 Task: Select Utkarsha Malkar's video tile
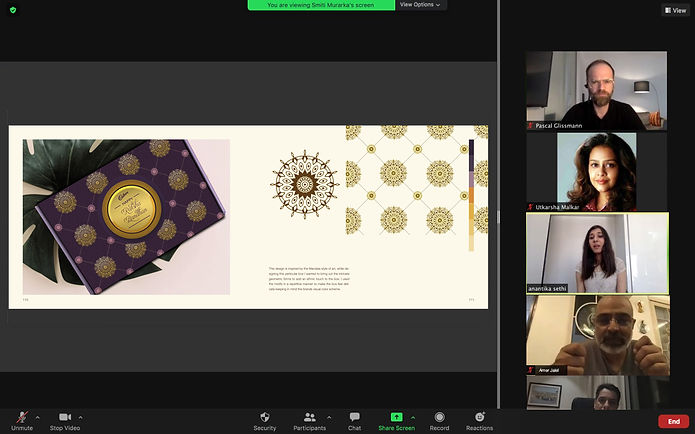tap(596, 172)
